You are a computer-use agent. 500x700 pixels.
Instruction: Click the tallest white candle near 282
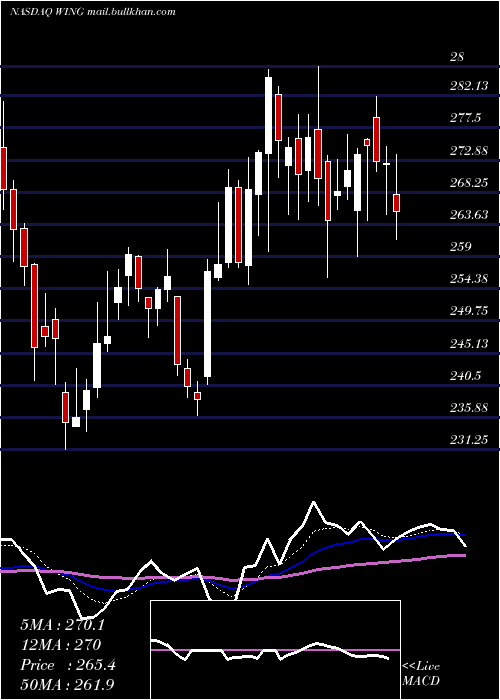point(268,116)
